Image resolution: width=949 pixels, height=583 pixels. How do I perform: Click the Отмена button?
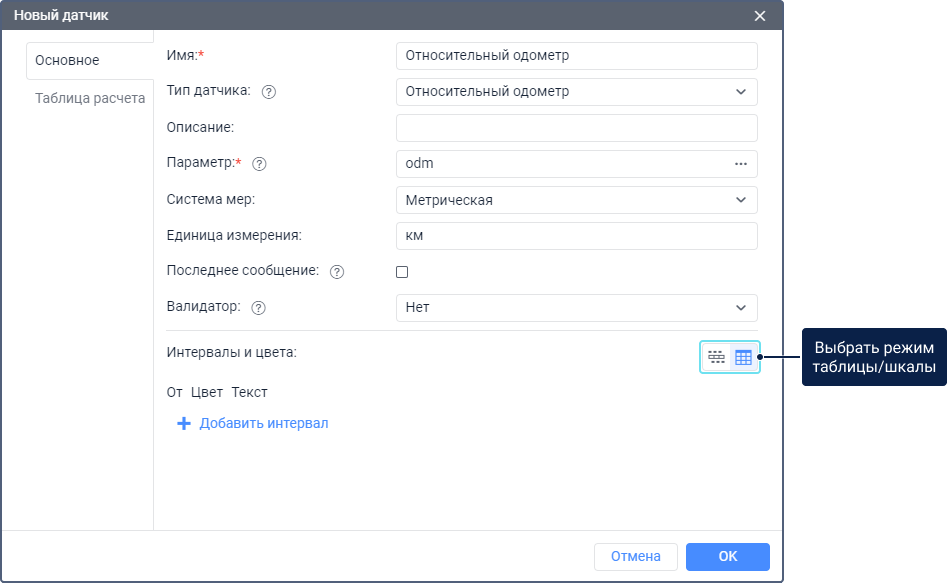[635, 557]
